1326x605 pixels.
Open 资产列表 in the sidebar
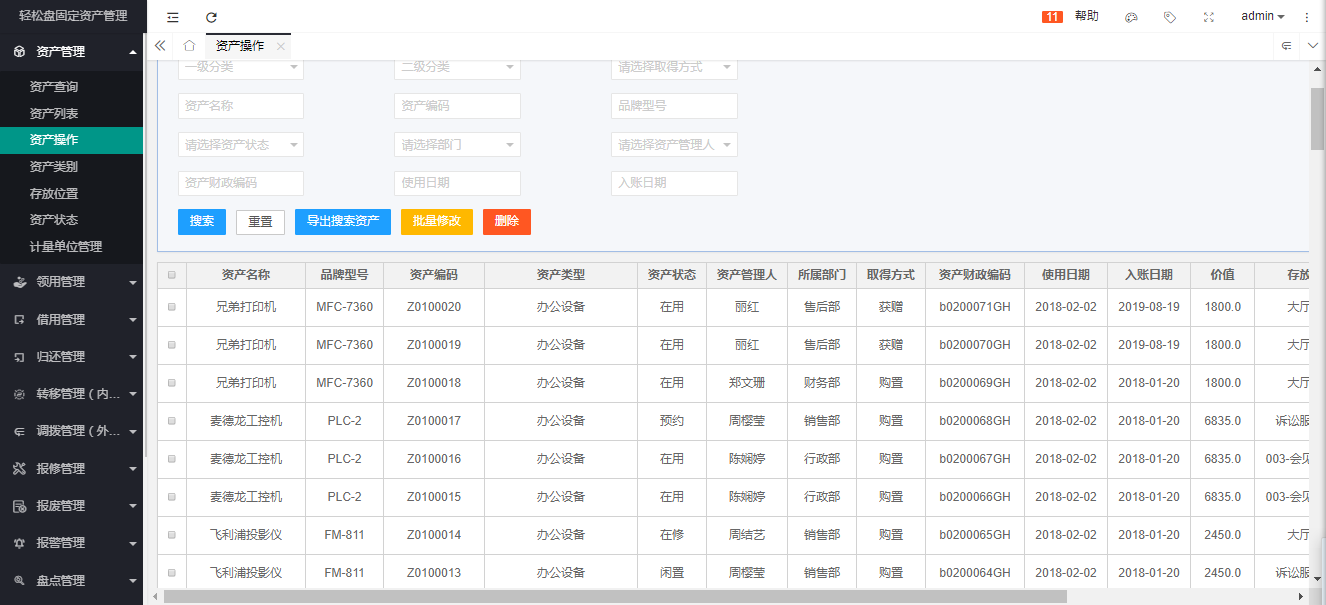click(54, 114)
